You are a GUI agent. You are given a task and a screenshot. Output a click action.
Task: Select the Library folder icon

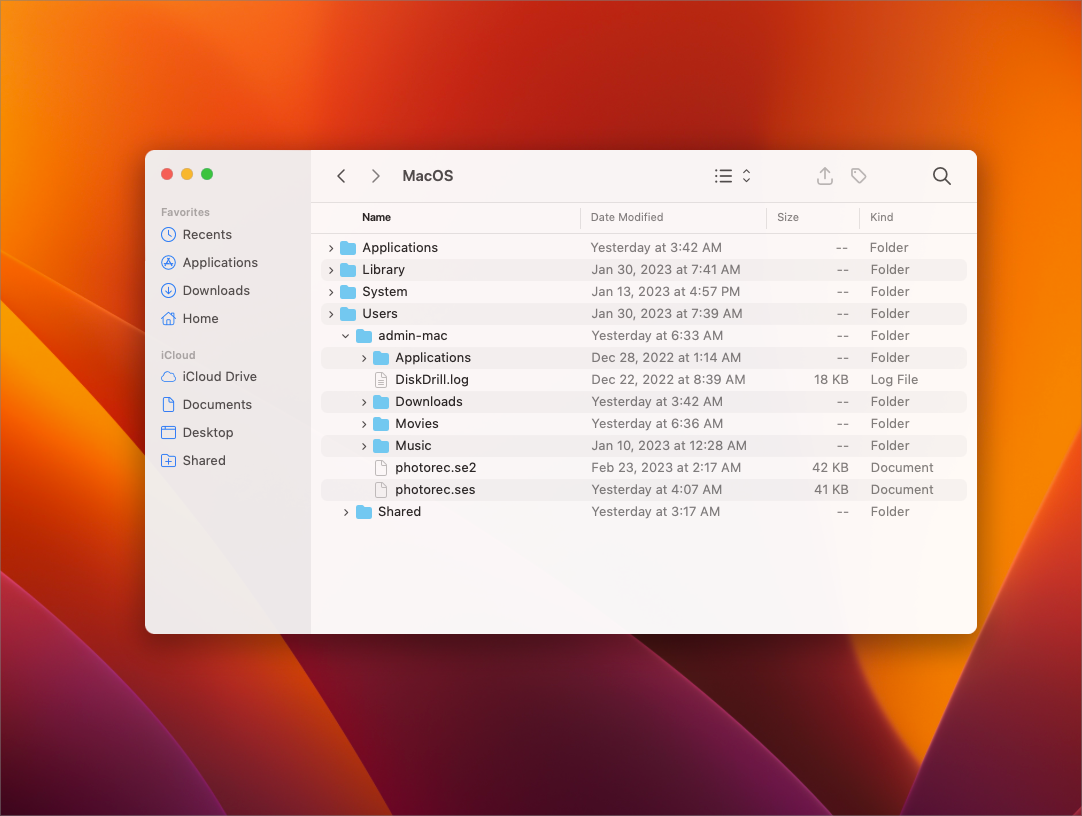click(348, 270)
